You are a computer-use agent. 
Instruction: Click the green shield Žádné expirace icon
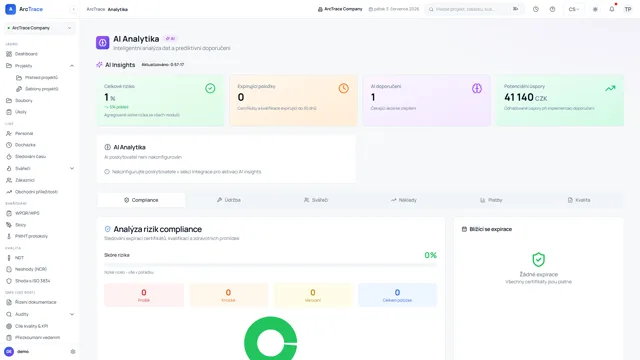click(x=538, y=260)
